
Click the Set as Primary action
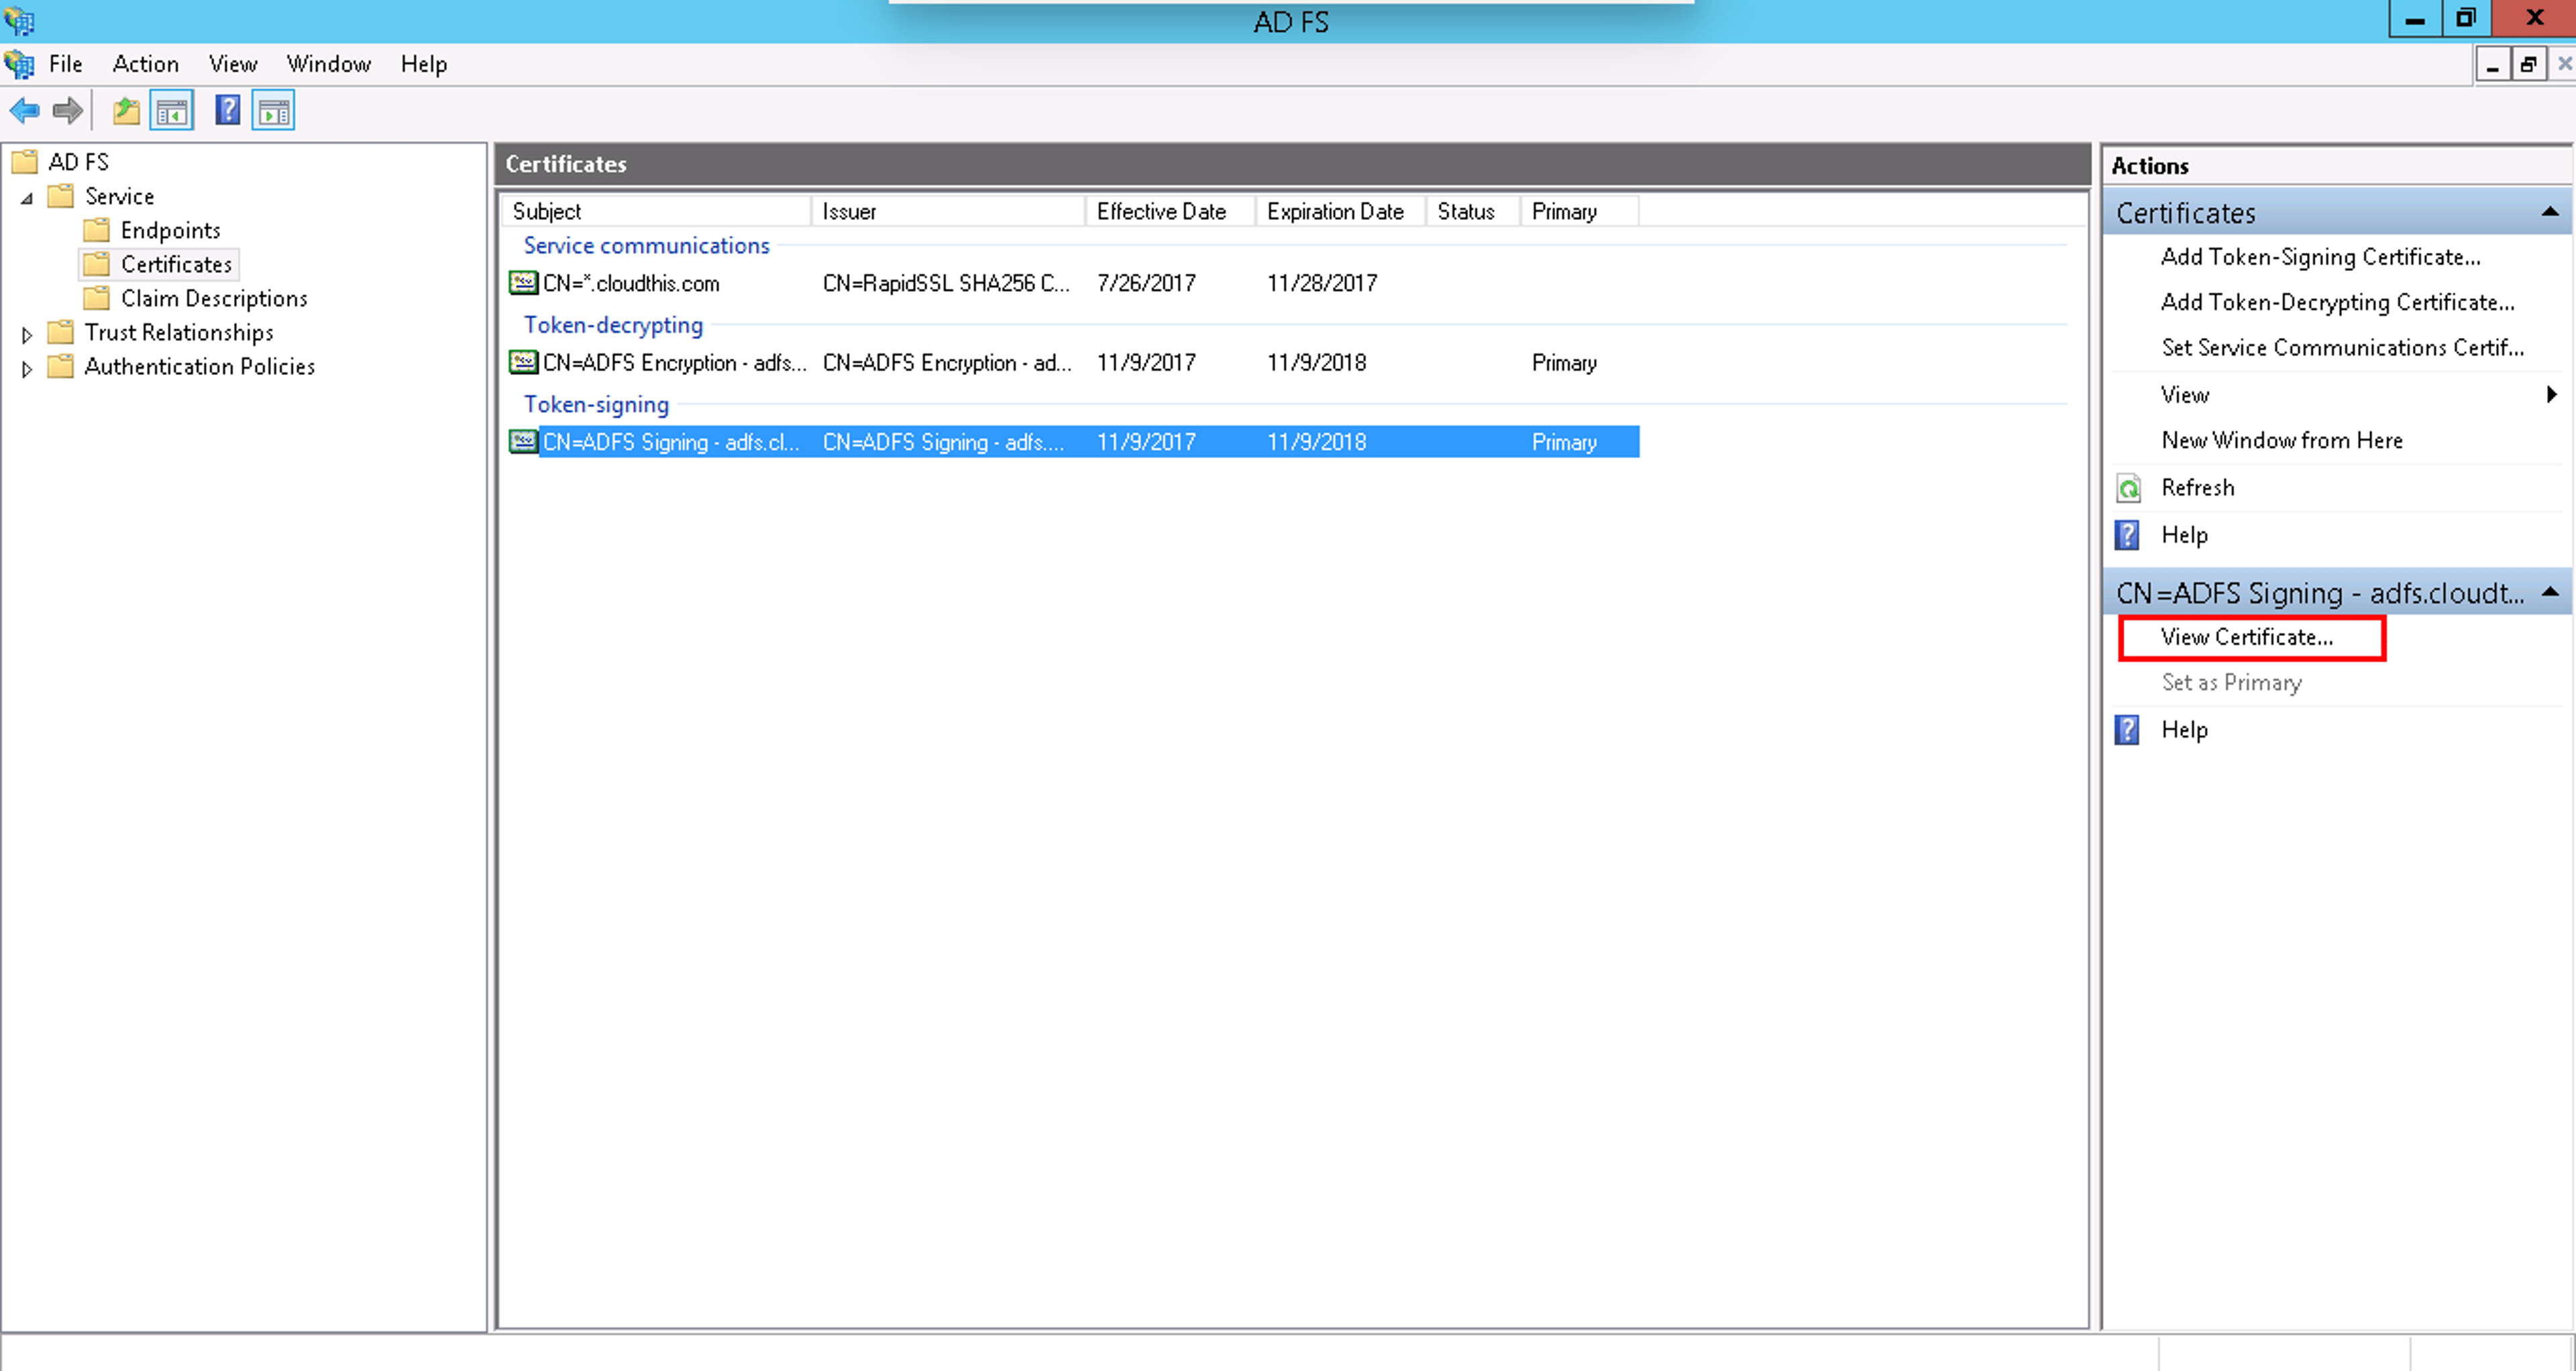pos(2232,682)
